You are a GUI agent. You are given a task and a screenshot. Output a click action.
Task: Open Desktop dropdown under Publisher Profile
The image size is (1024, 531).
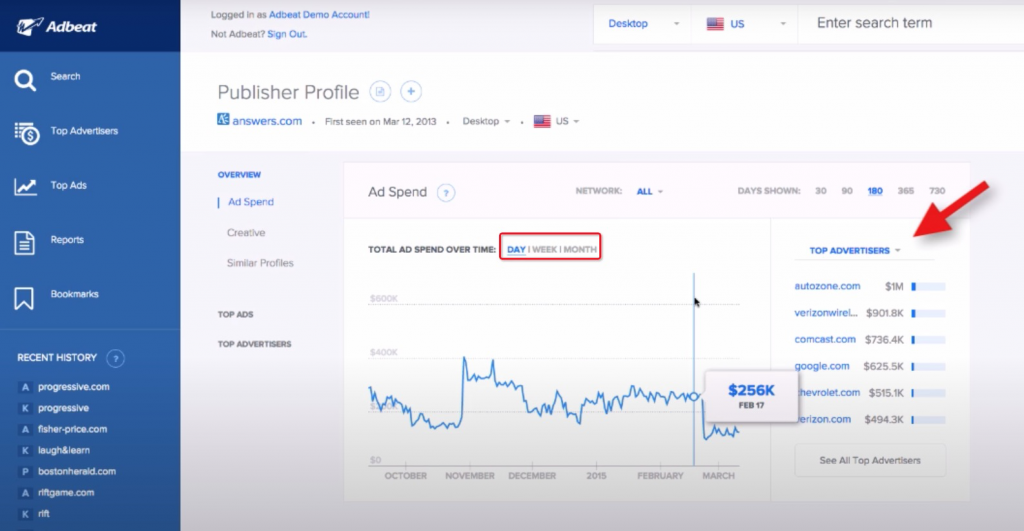tap(486, 121)
